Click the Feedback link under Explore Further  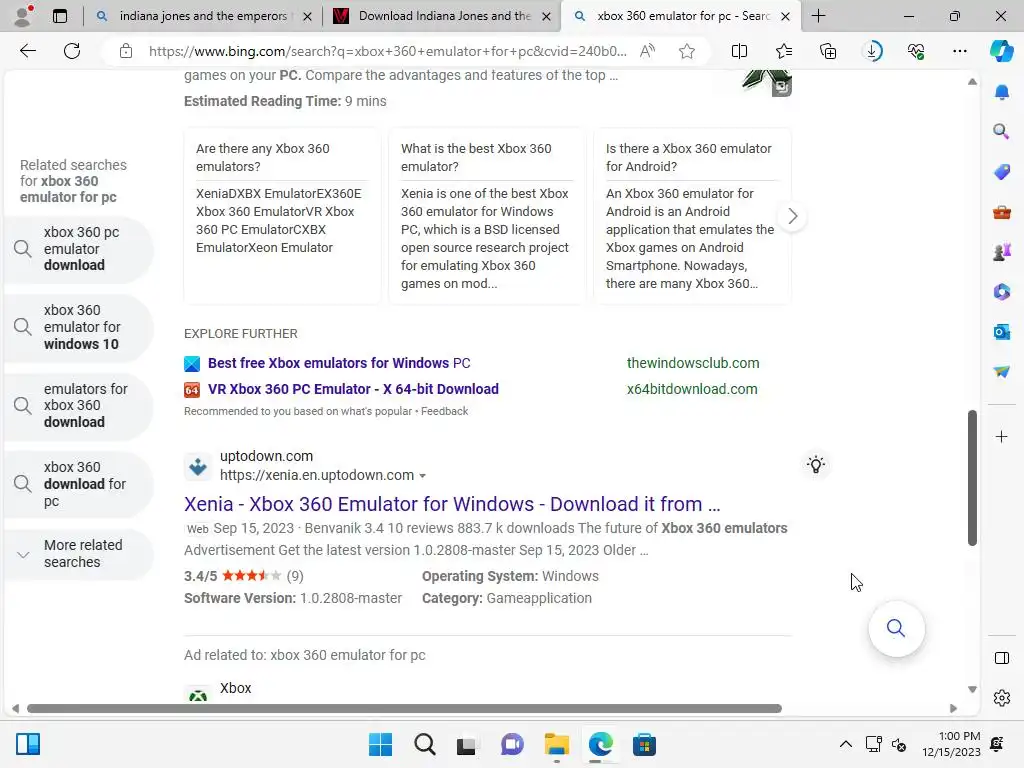444,411
